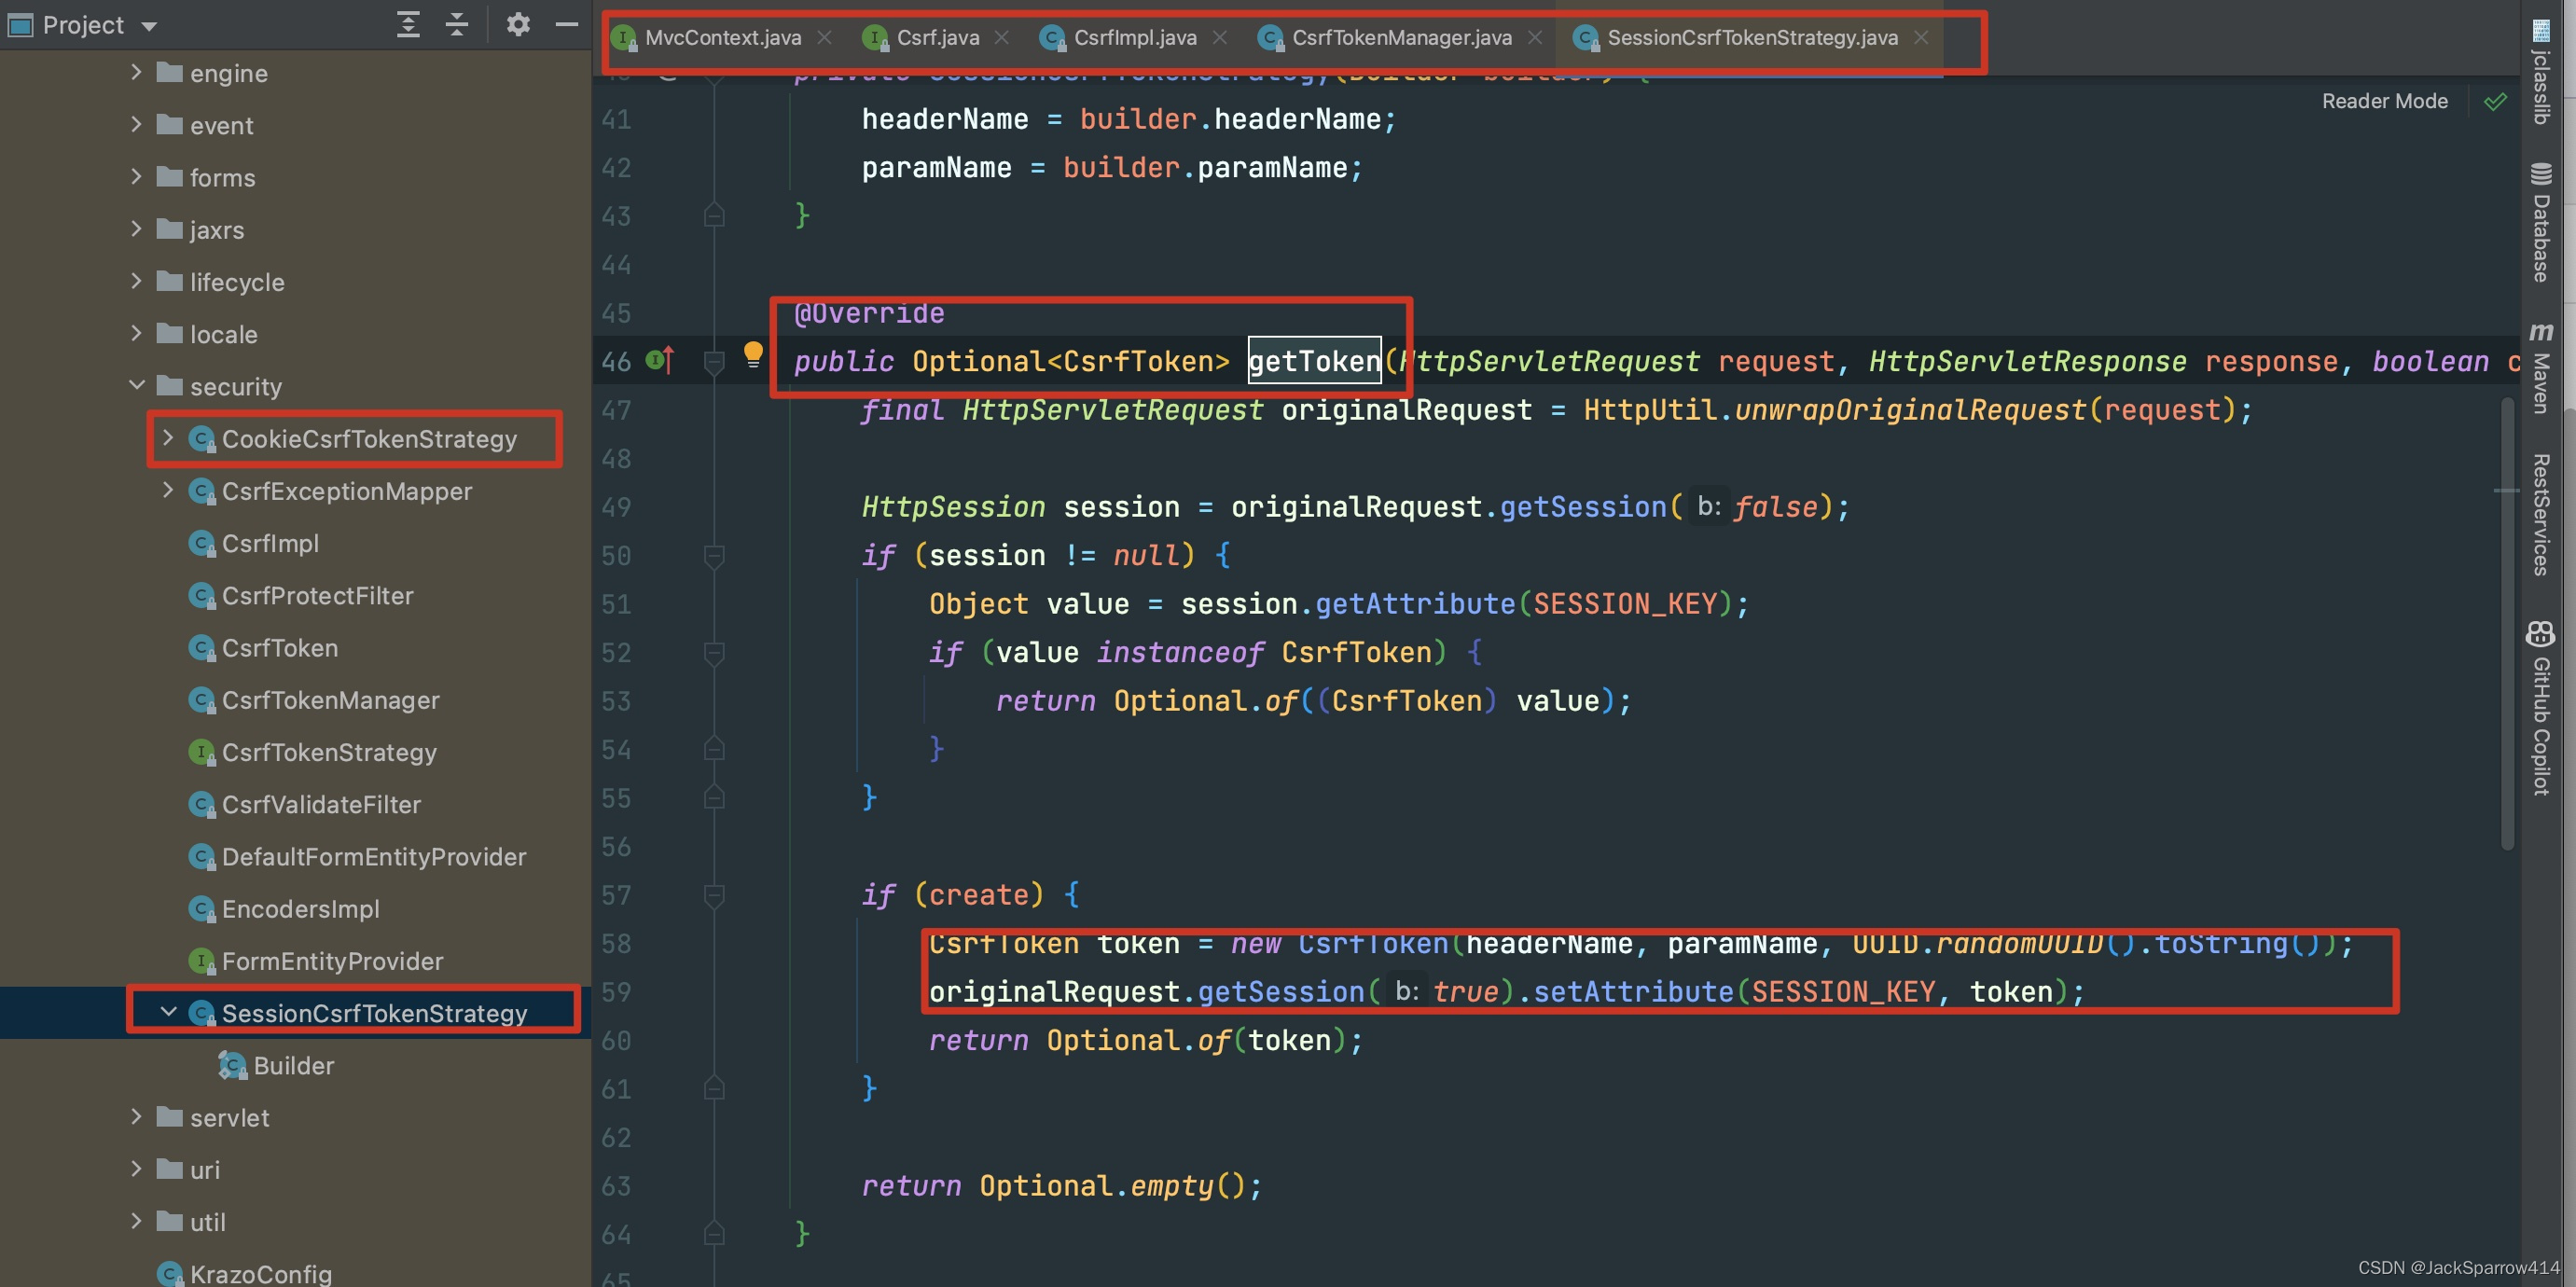The width and height of the screenshot is (2576, 1287).
Task: Click the getToken method name
Action: 1314,361
